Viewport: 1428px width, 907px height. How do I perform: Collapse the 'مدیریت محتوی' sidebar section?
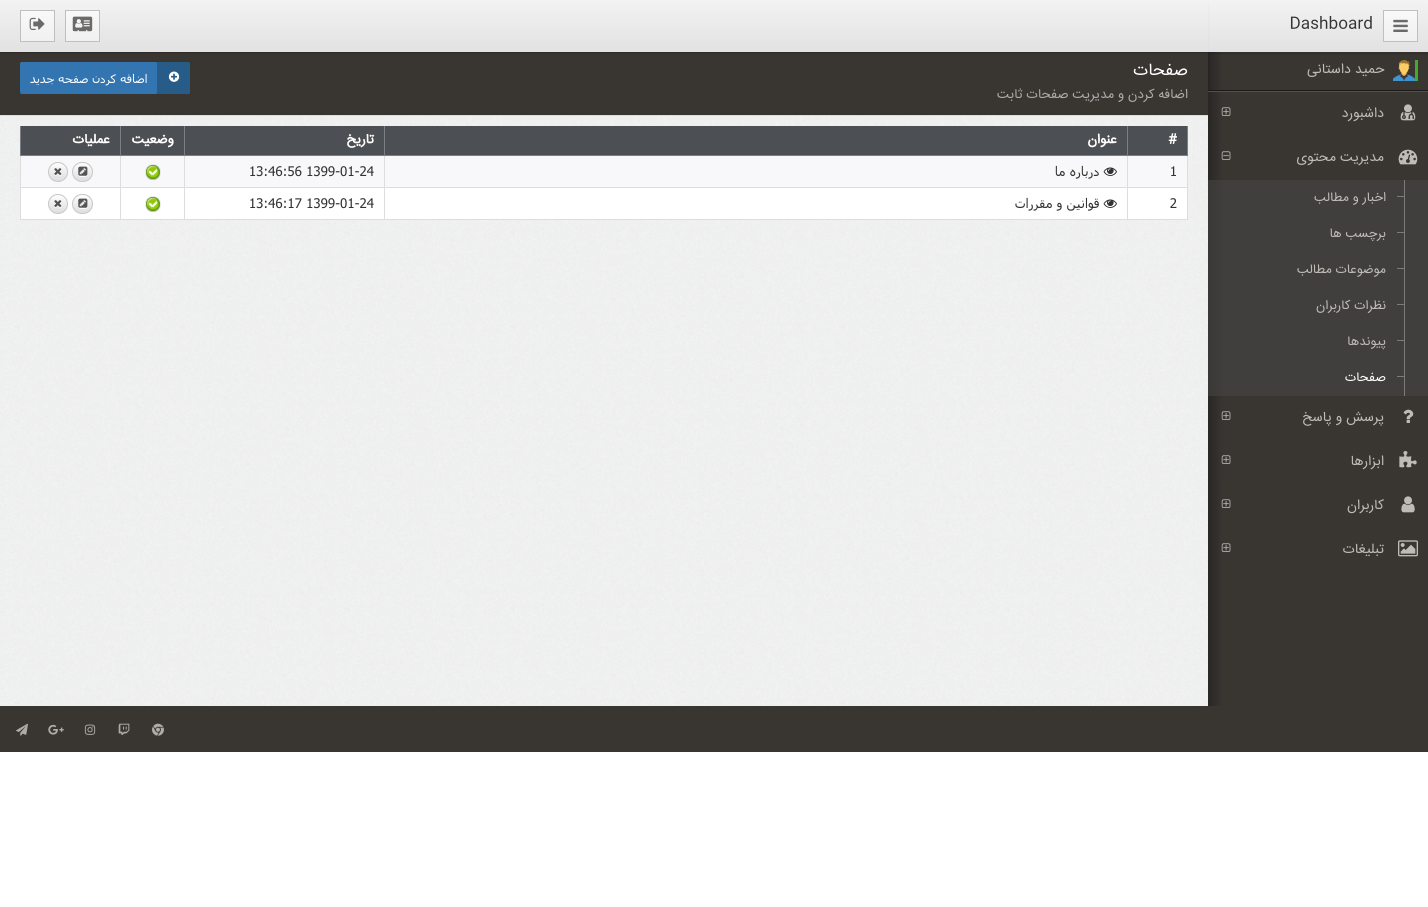(1226, 156)
